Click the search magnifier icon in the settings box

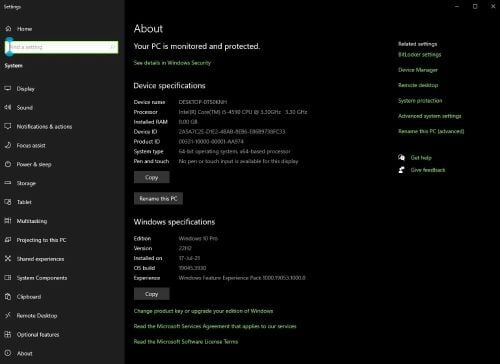pos(113,47)
